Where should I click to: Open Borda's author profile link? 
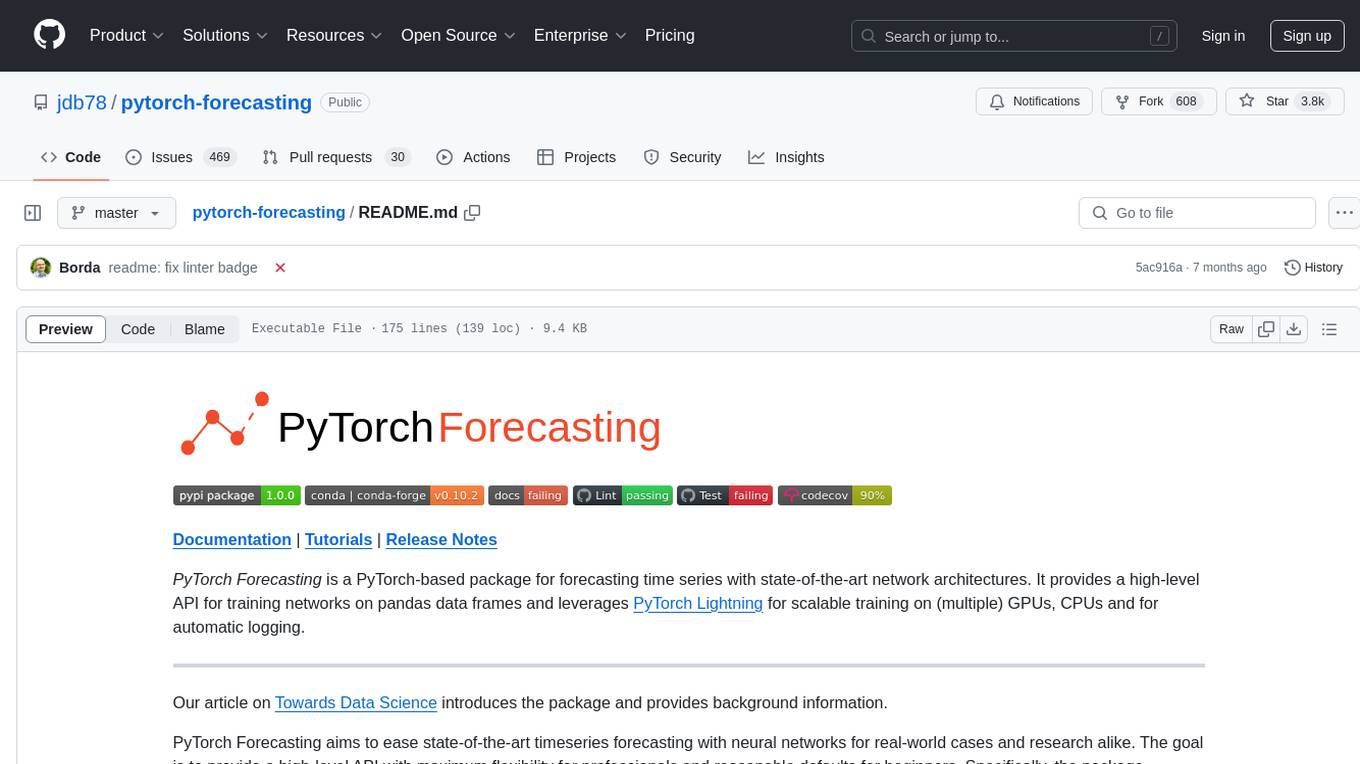80,268
